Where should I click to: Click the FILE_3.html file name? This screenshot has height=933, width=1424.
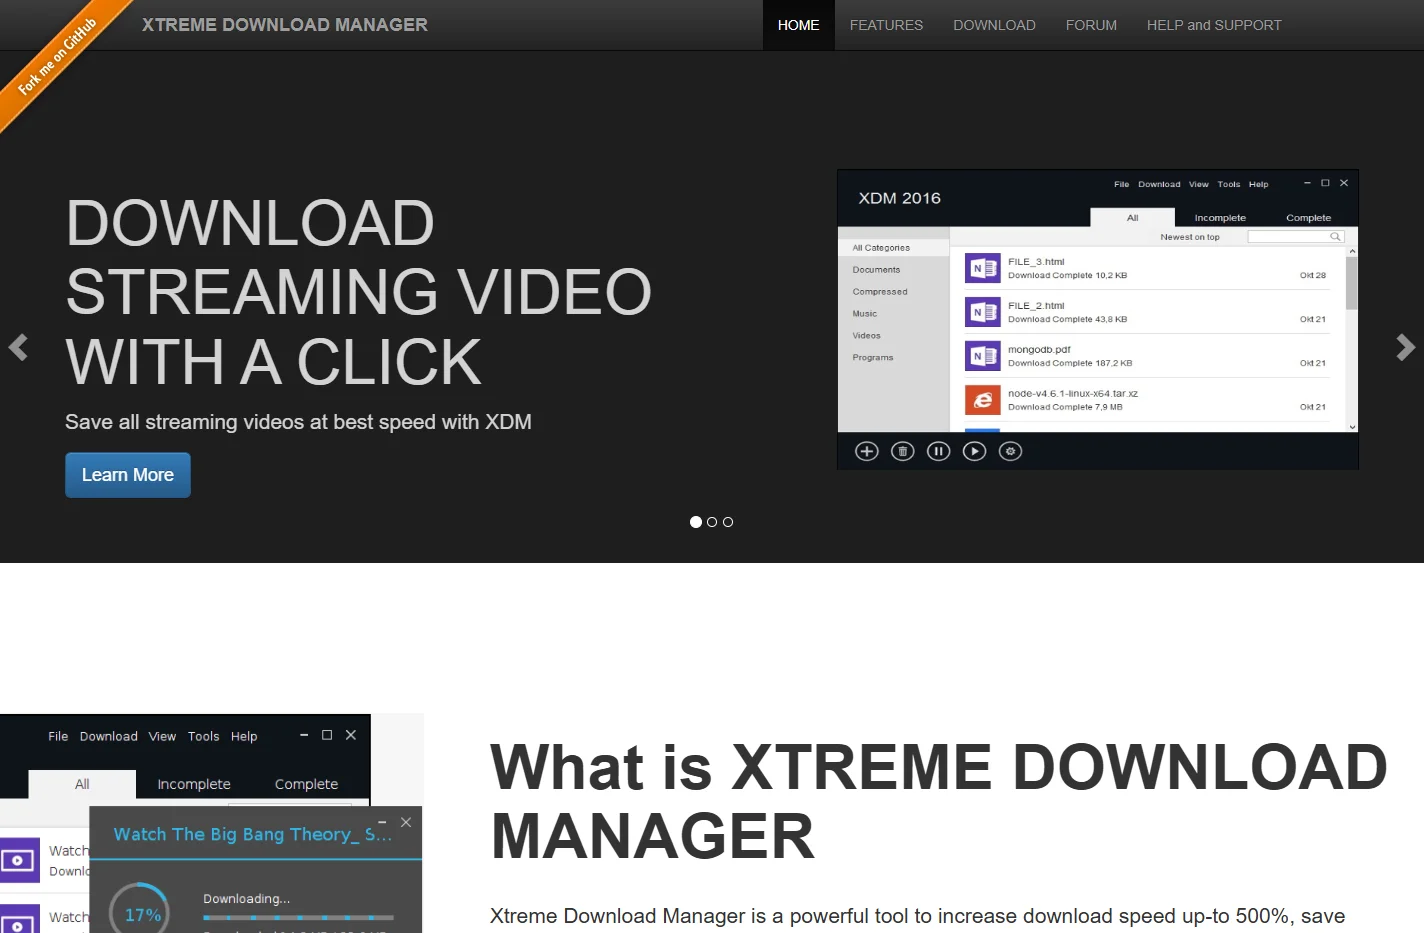1036,262
